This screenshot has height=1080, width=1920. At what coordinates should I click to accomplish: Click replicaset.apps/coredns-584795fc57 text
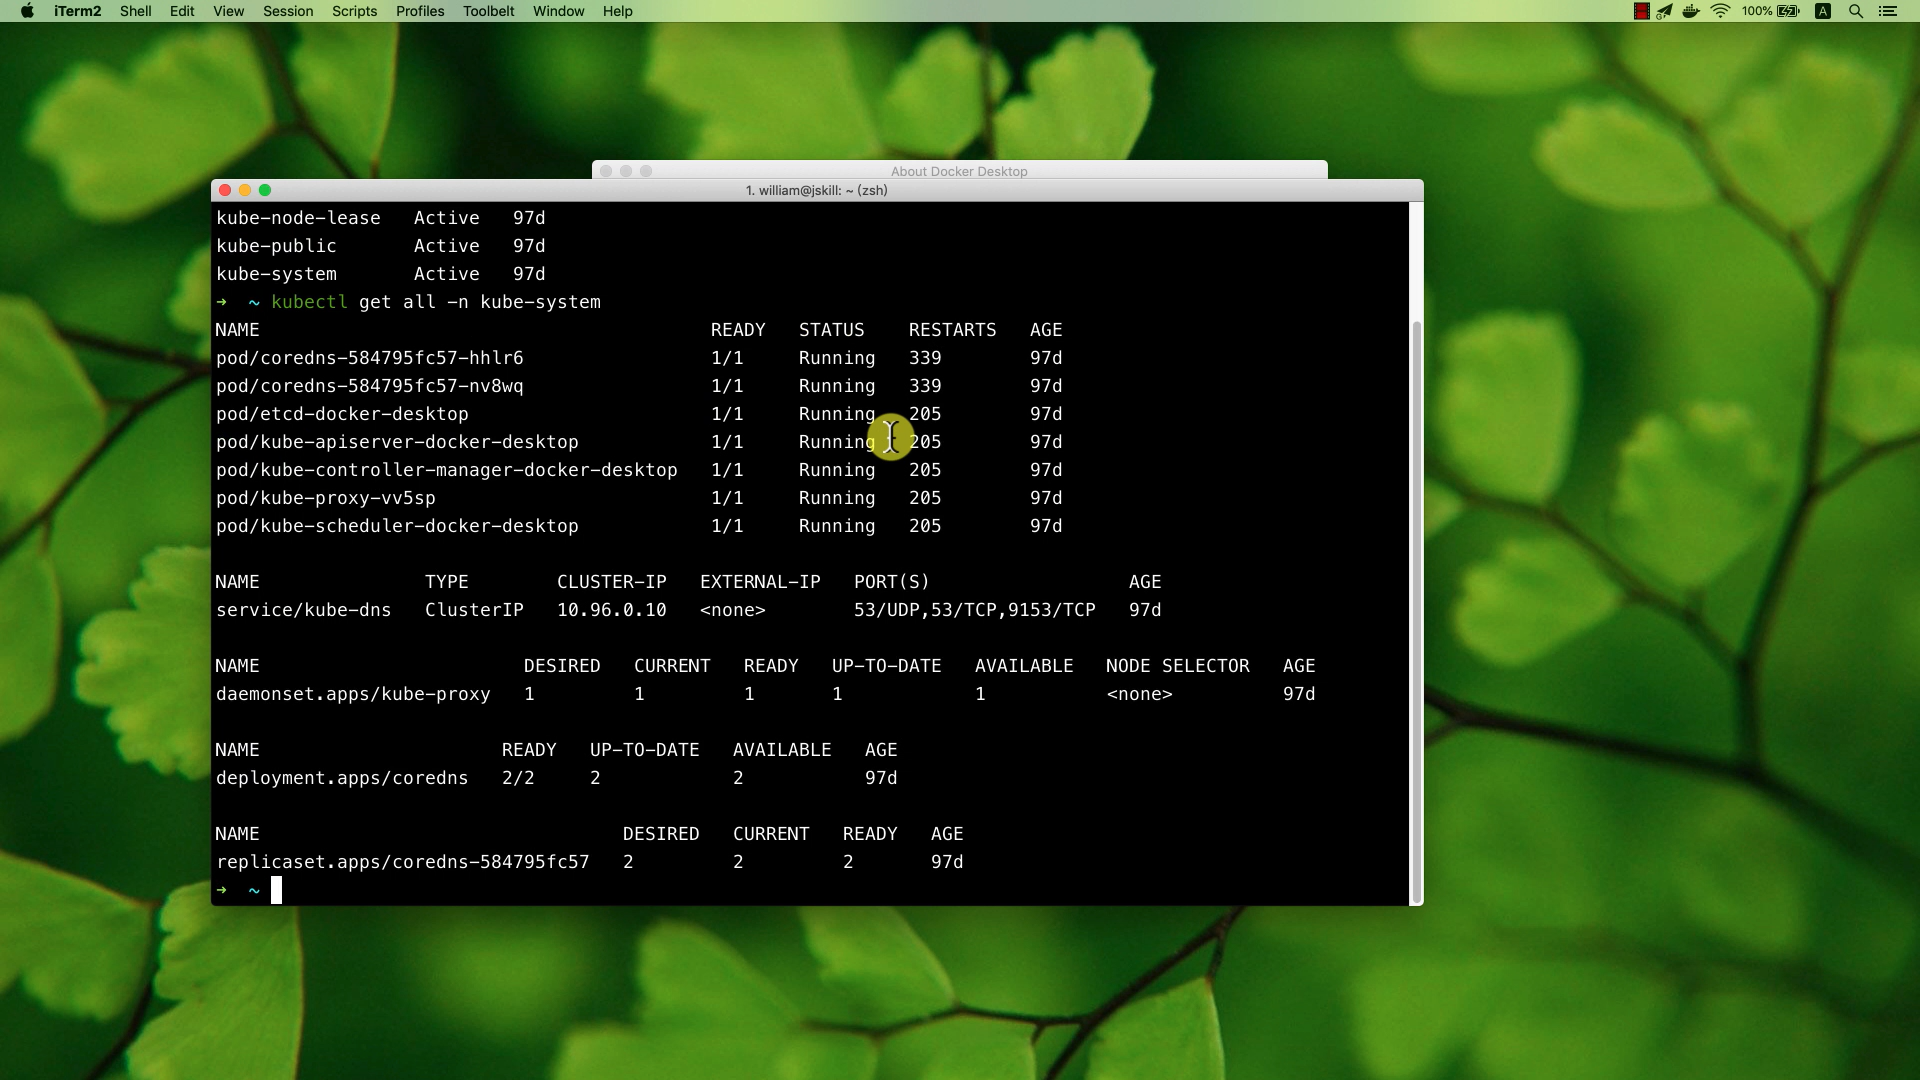coord(403,862)
